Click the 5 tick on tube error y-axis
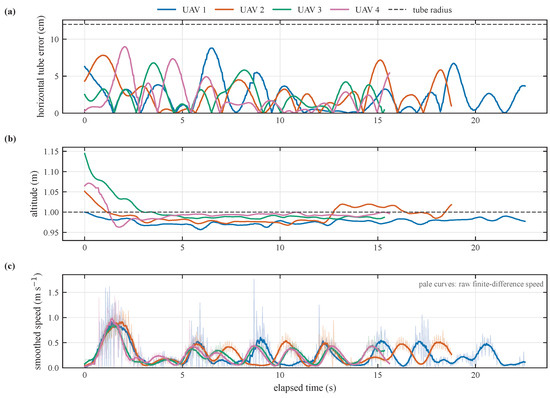550x398 pixels. point(57,76)
